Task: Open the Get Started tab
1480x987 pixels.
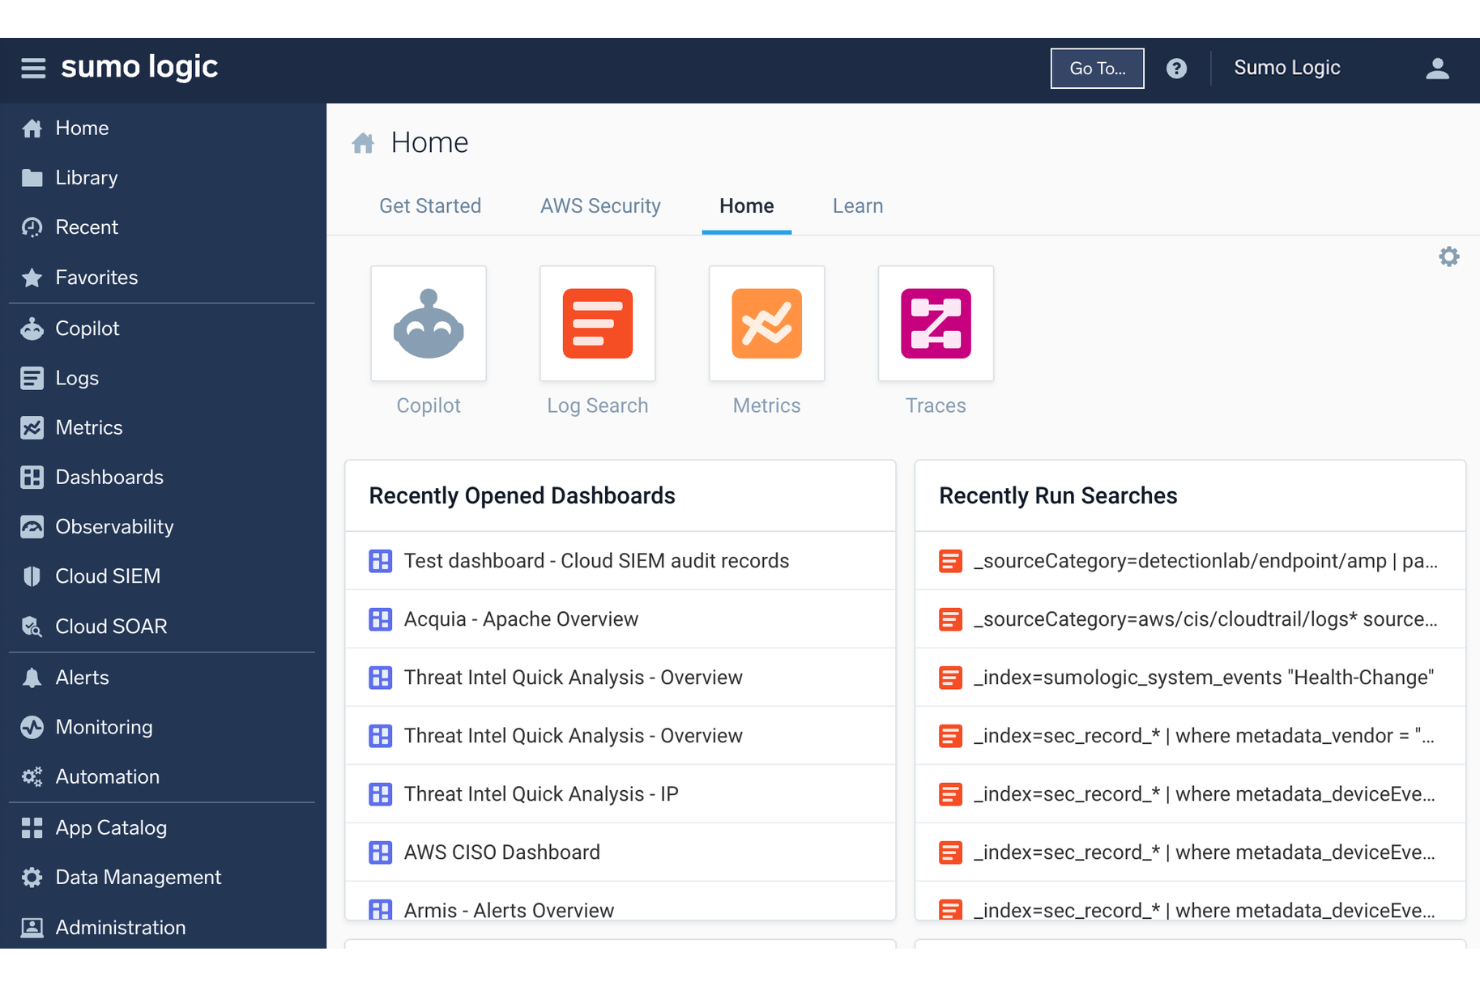Action: (430, 206)
